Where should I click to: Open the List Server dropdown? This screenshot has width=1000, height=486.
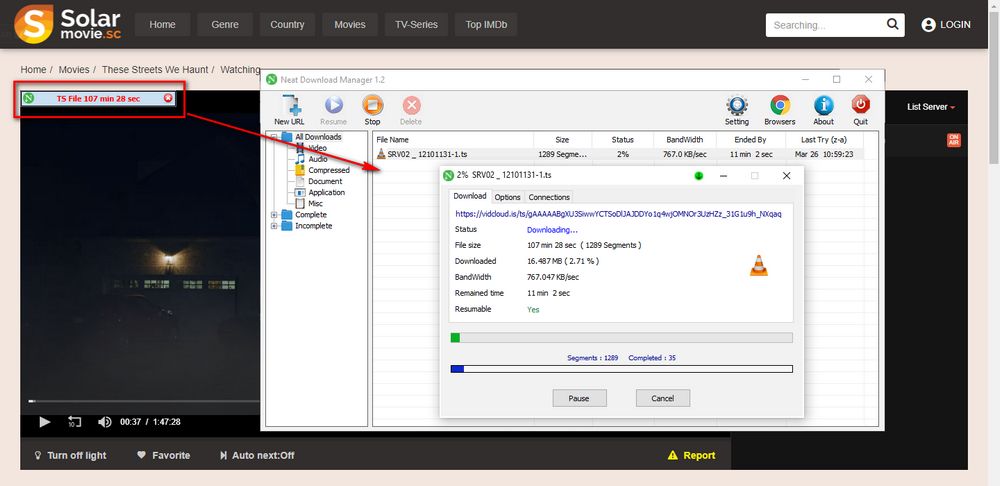pyautogui.click(x=931, y=107)
